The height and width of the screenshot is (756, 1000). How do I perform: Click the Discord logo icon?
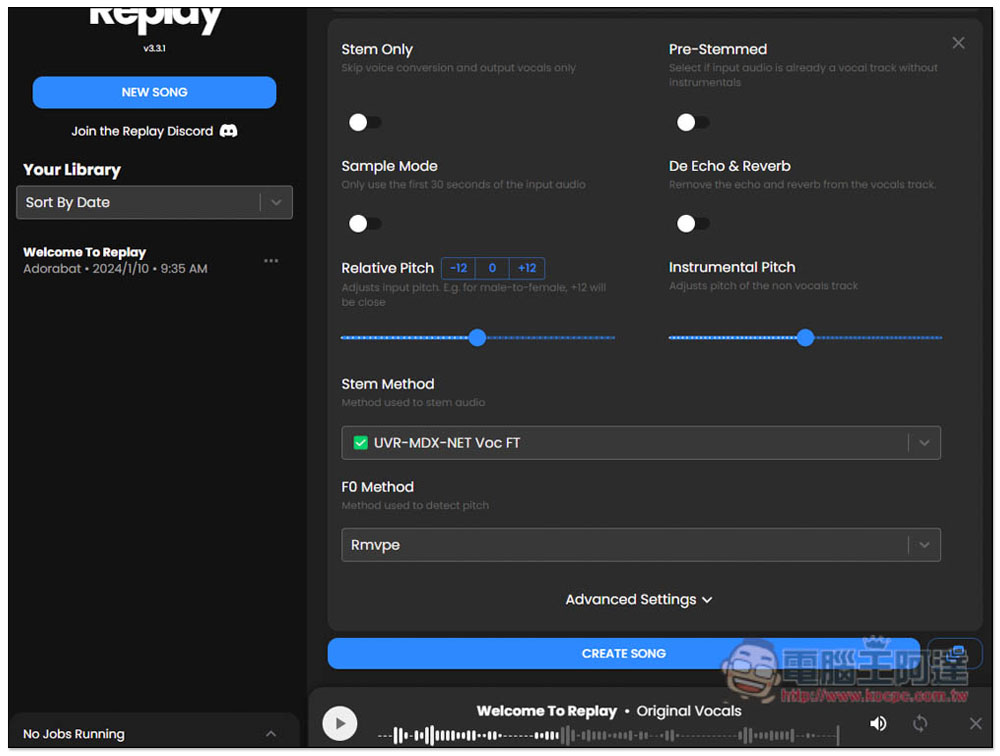coord(228,131)
